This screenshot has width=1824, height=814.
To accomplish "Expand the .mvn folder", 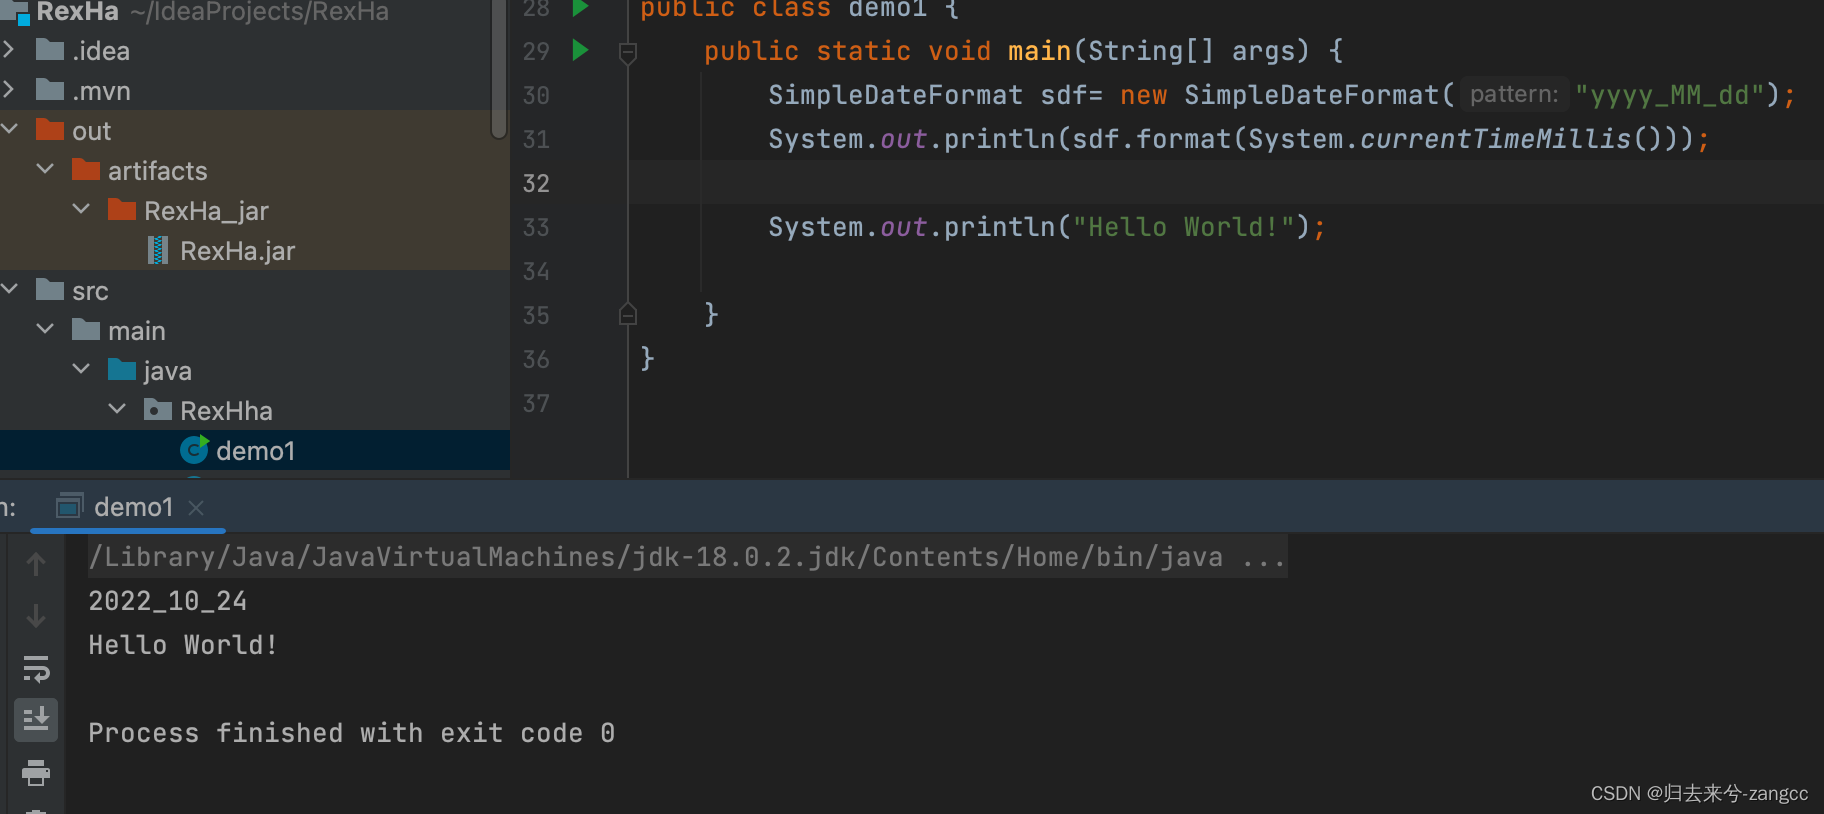I will click(9, 89).
